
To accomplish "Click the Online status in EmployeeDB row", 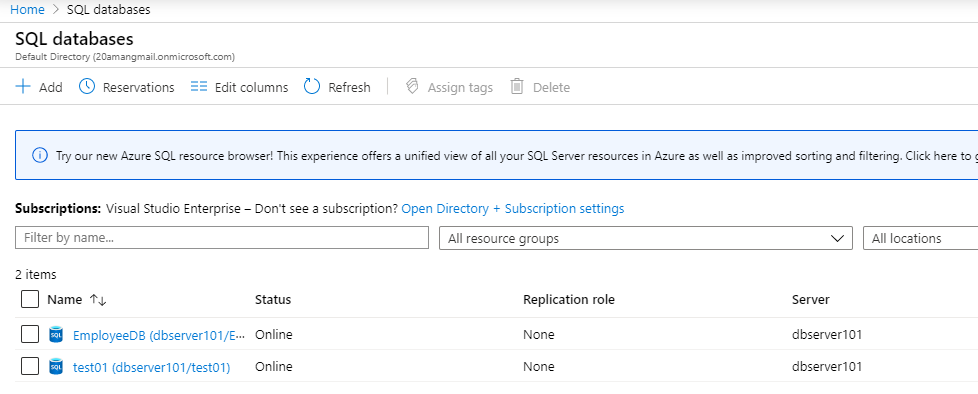I will tap(274, 335).
